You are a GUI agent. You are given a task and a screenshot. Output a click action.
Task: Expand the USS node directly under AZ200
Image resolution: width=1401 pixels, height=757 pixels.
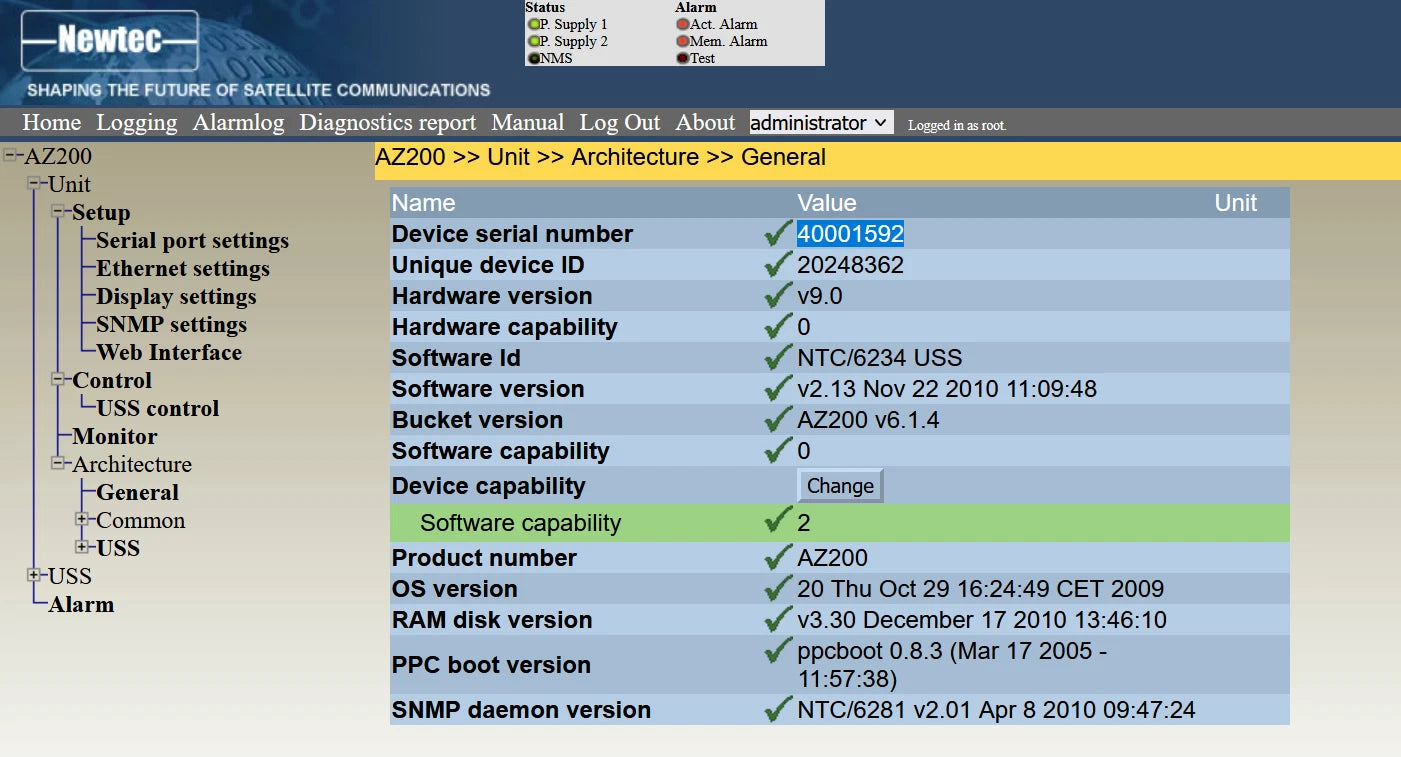click(x=36, y=575)
